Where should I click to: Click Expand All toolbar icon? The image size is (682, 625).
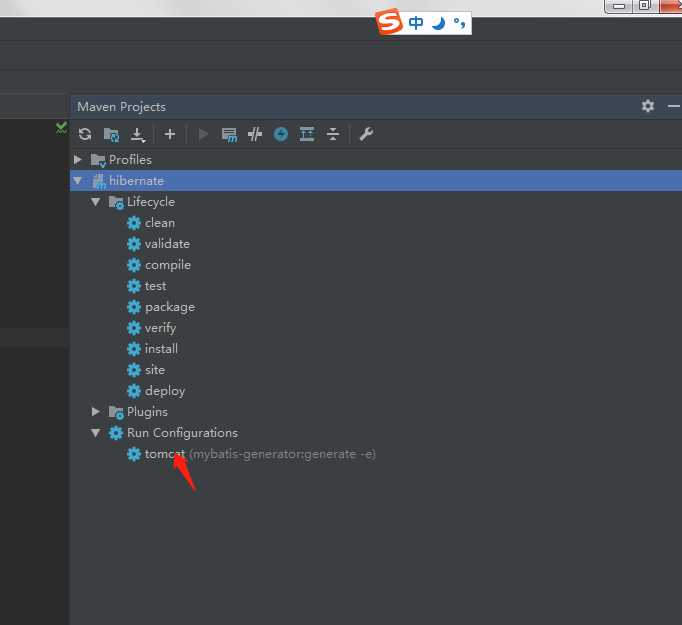(x=307, y=134)
